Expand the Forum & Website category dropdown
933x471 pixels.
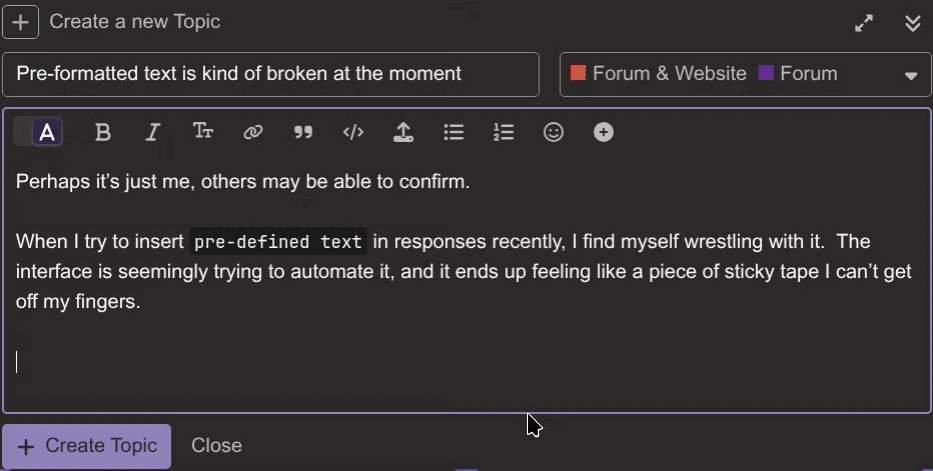click(x=745, y=74)
